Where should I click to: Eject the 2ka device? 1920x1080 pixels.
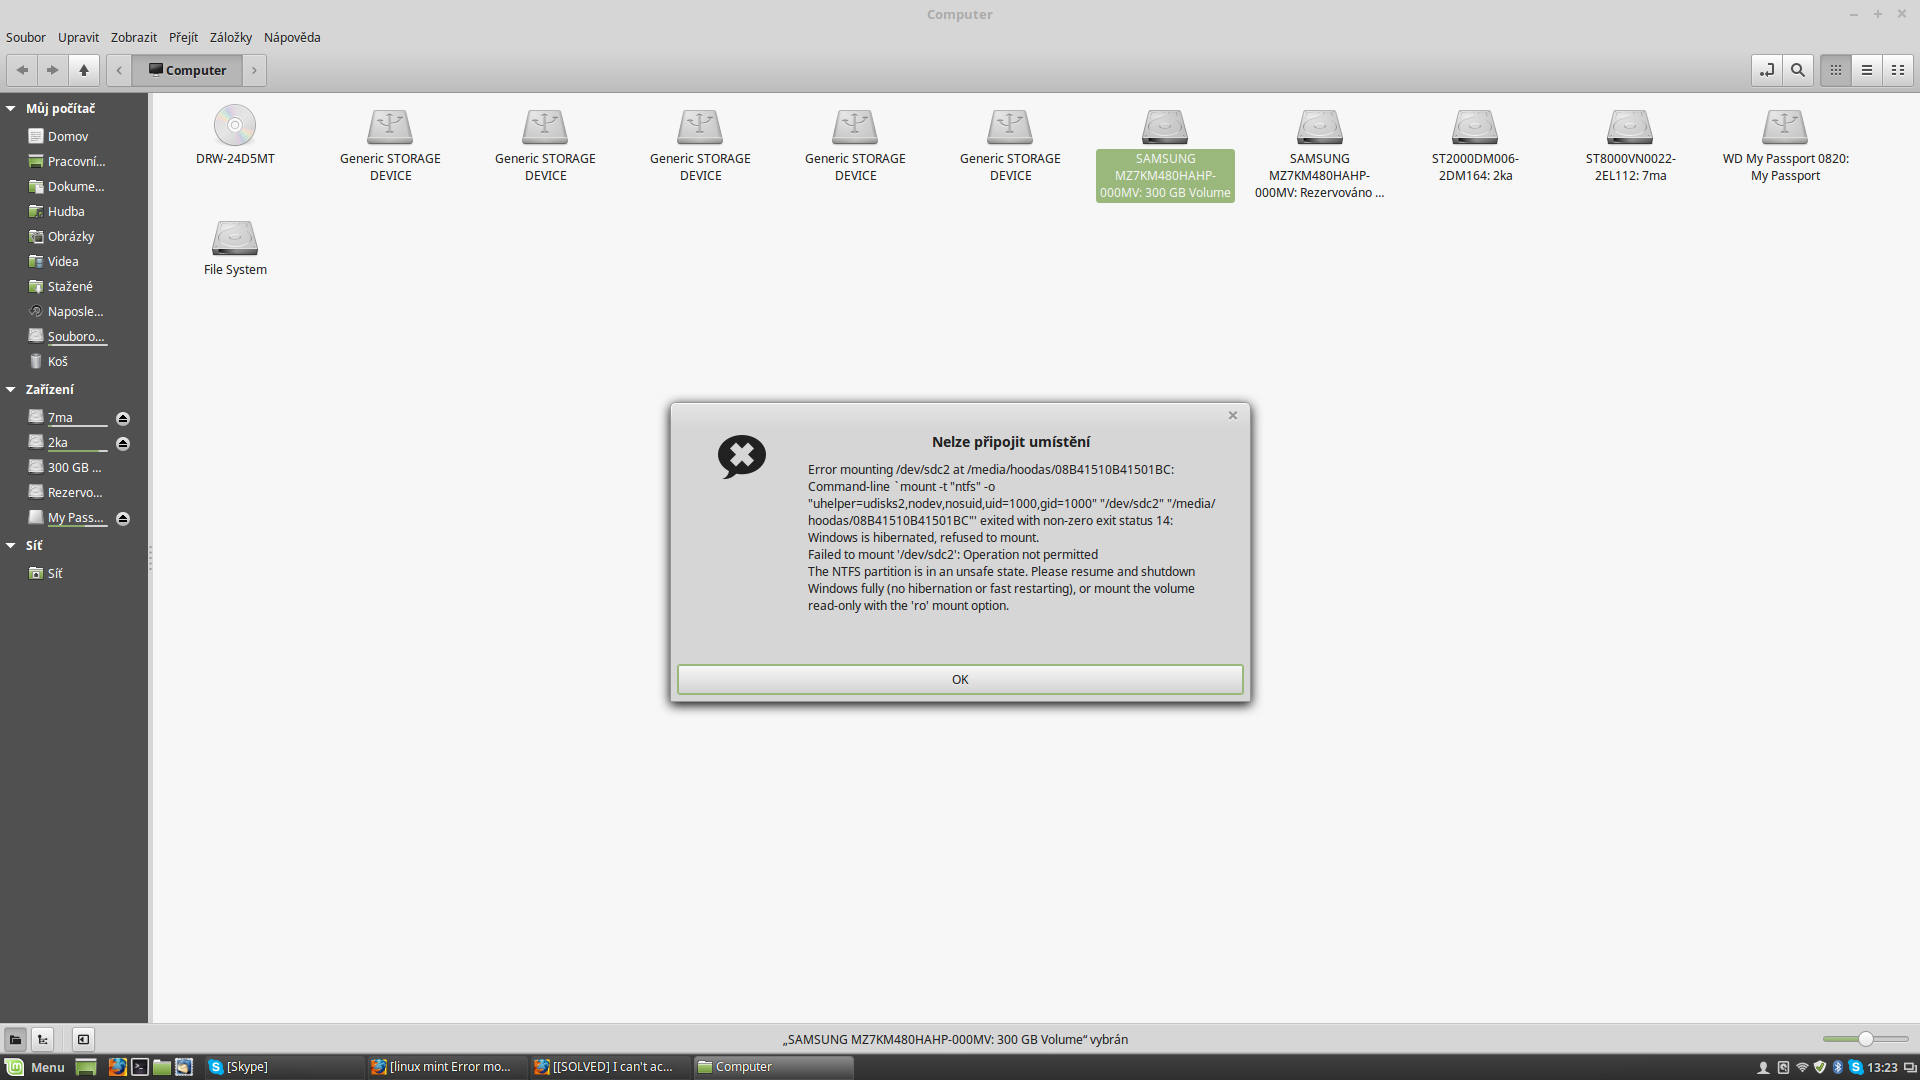(123, 443)
